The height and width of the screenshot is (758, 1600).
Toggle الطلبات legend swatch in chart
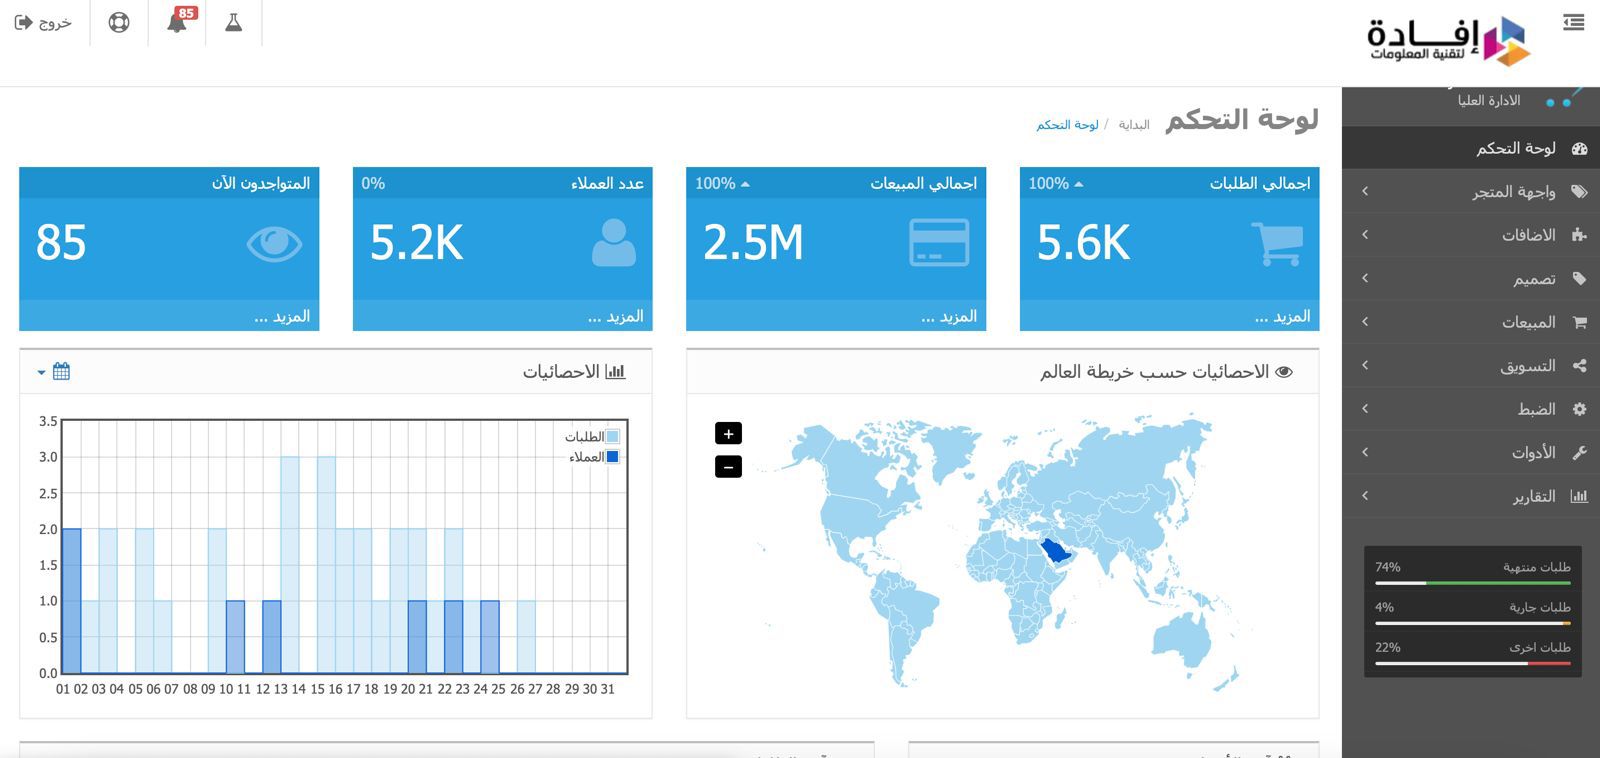[x=612, y=437]
